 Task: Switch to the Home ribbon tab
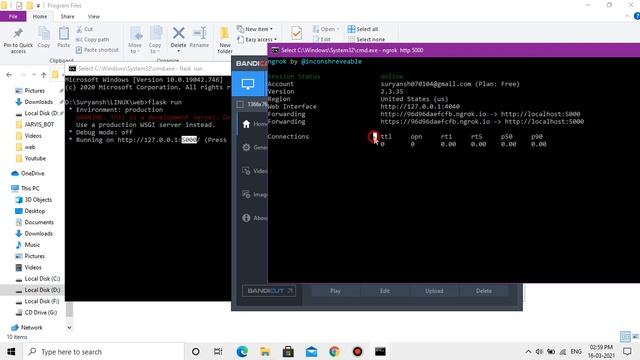point(40,16)
